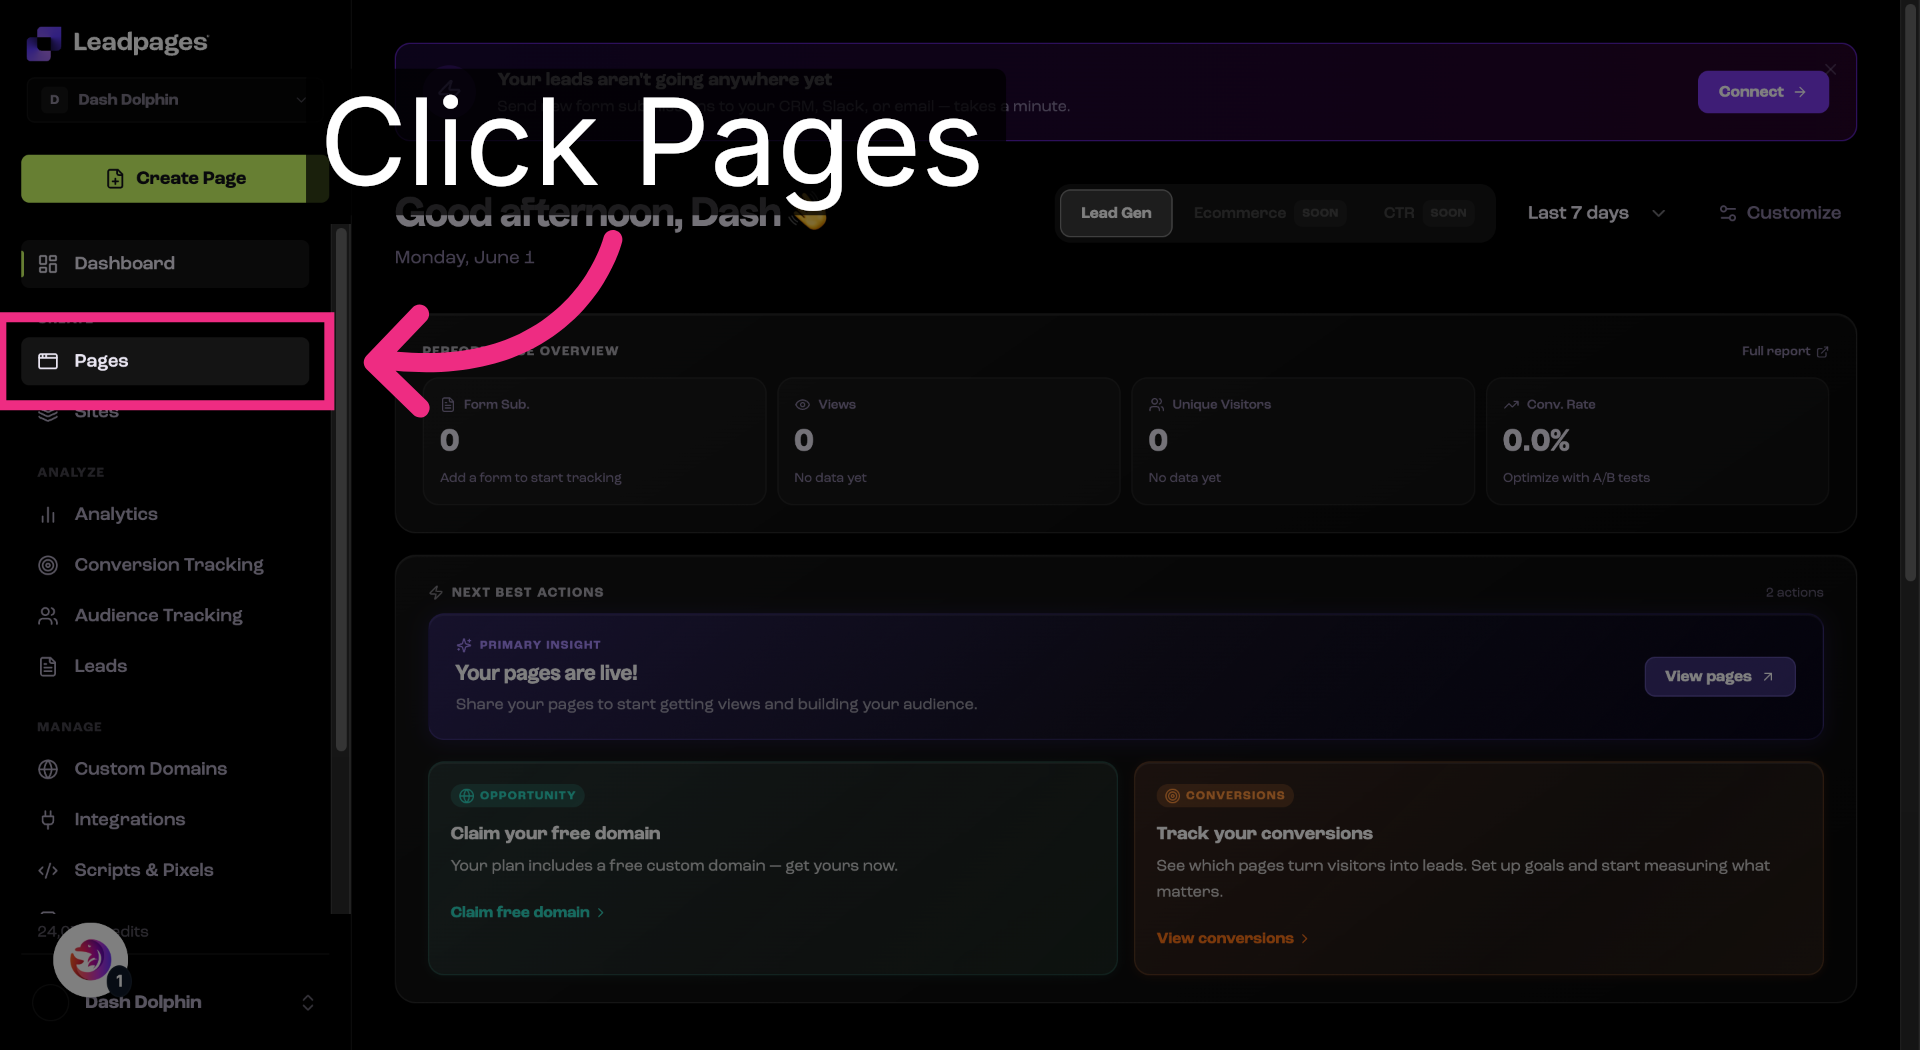Viewport: 1920px width, 1050px height.
Task: Click the 'Claim your free domain' heading
Action: 555,834
